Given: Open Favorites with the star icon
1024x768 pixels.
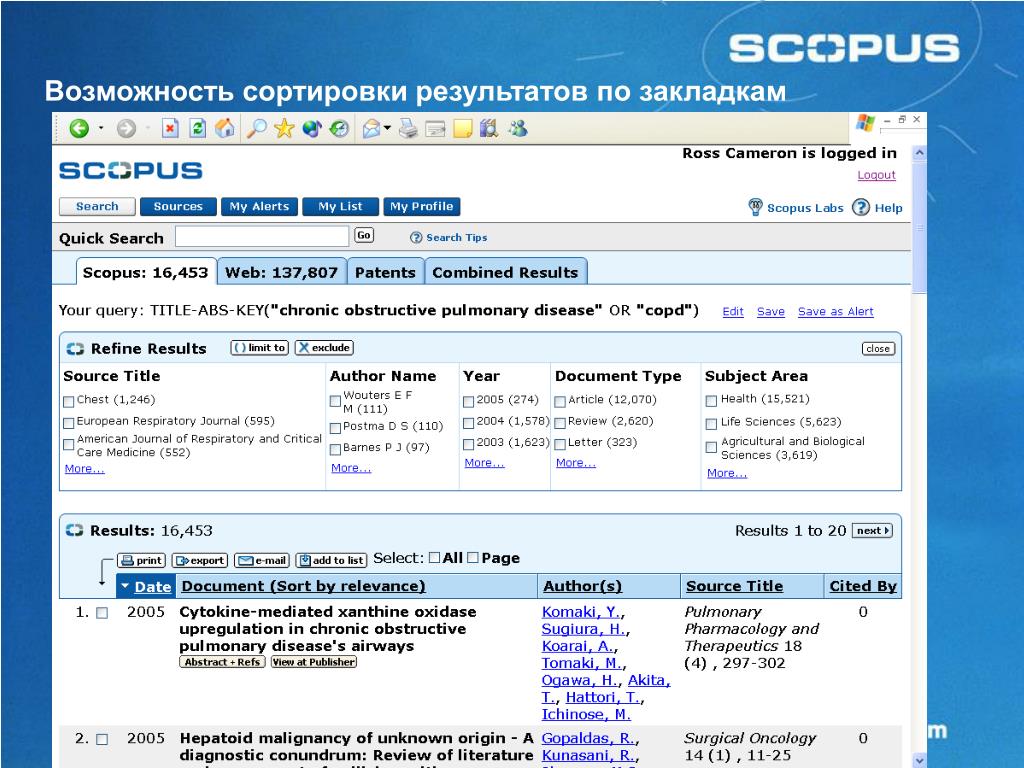Looking at the screenshot, I should (284, 129).
